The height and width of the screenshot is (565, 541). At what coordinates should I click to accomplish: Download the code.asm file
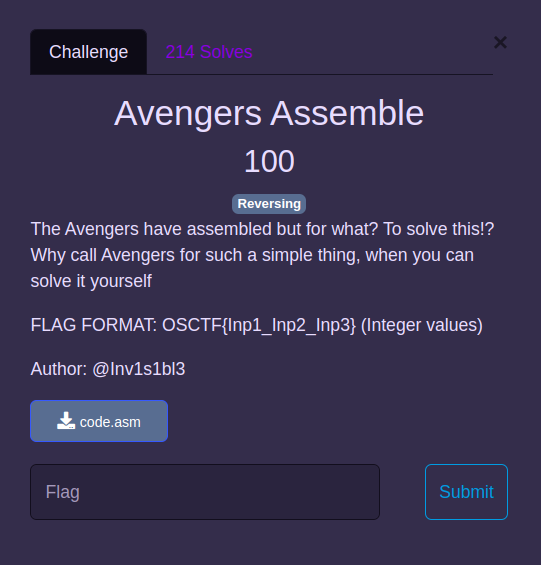pos(99,421)
